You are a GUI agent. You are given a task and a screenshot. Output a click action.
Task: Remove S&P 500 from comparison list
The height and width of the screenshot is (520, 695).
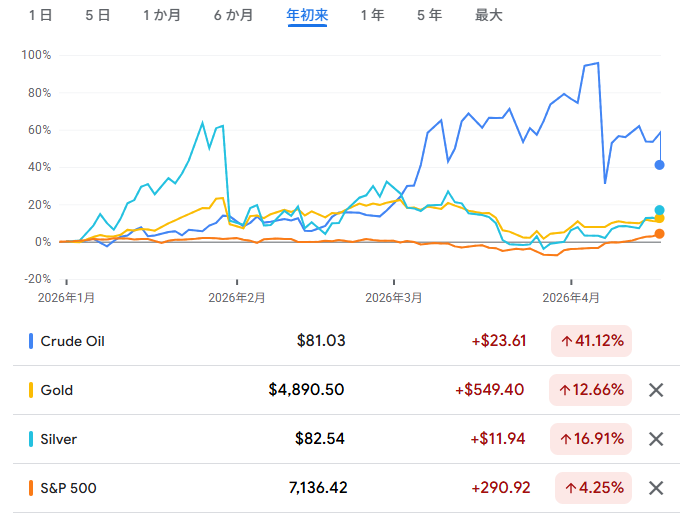[656, 488]
